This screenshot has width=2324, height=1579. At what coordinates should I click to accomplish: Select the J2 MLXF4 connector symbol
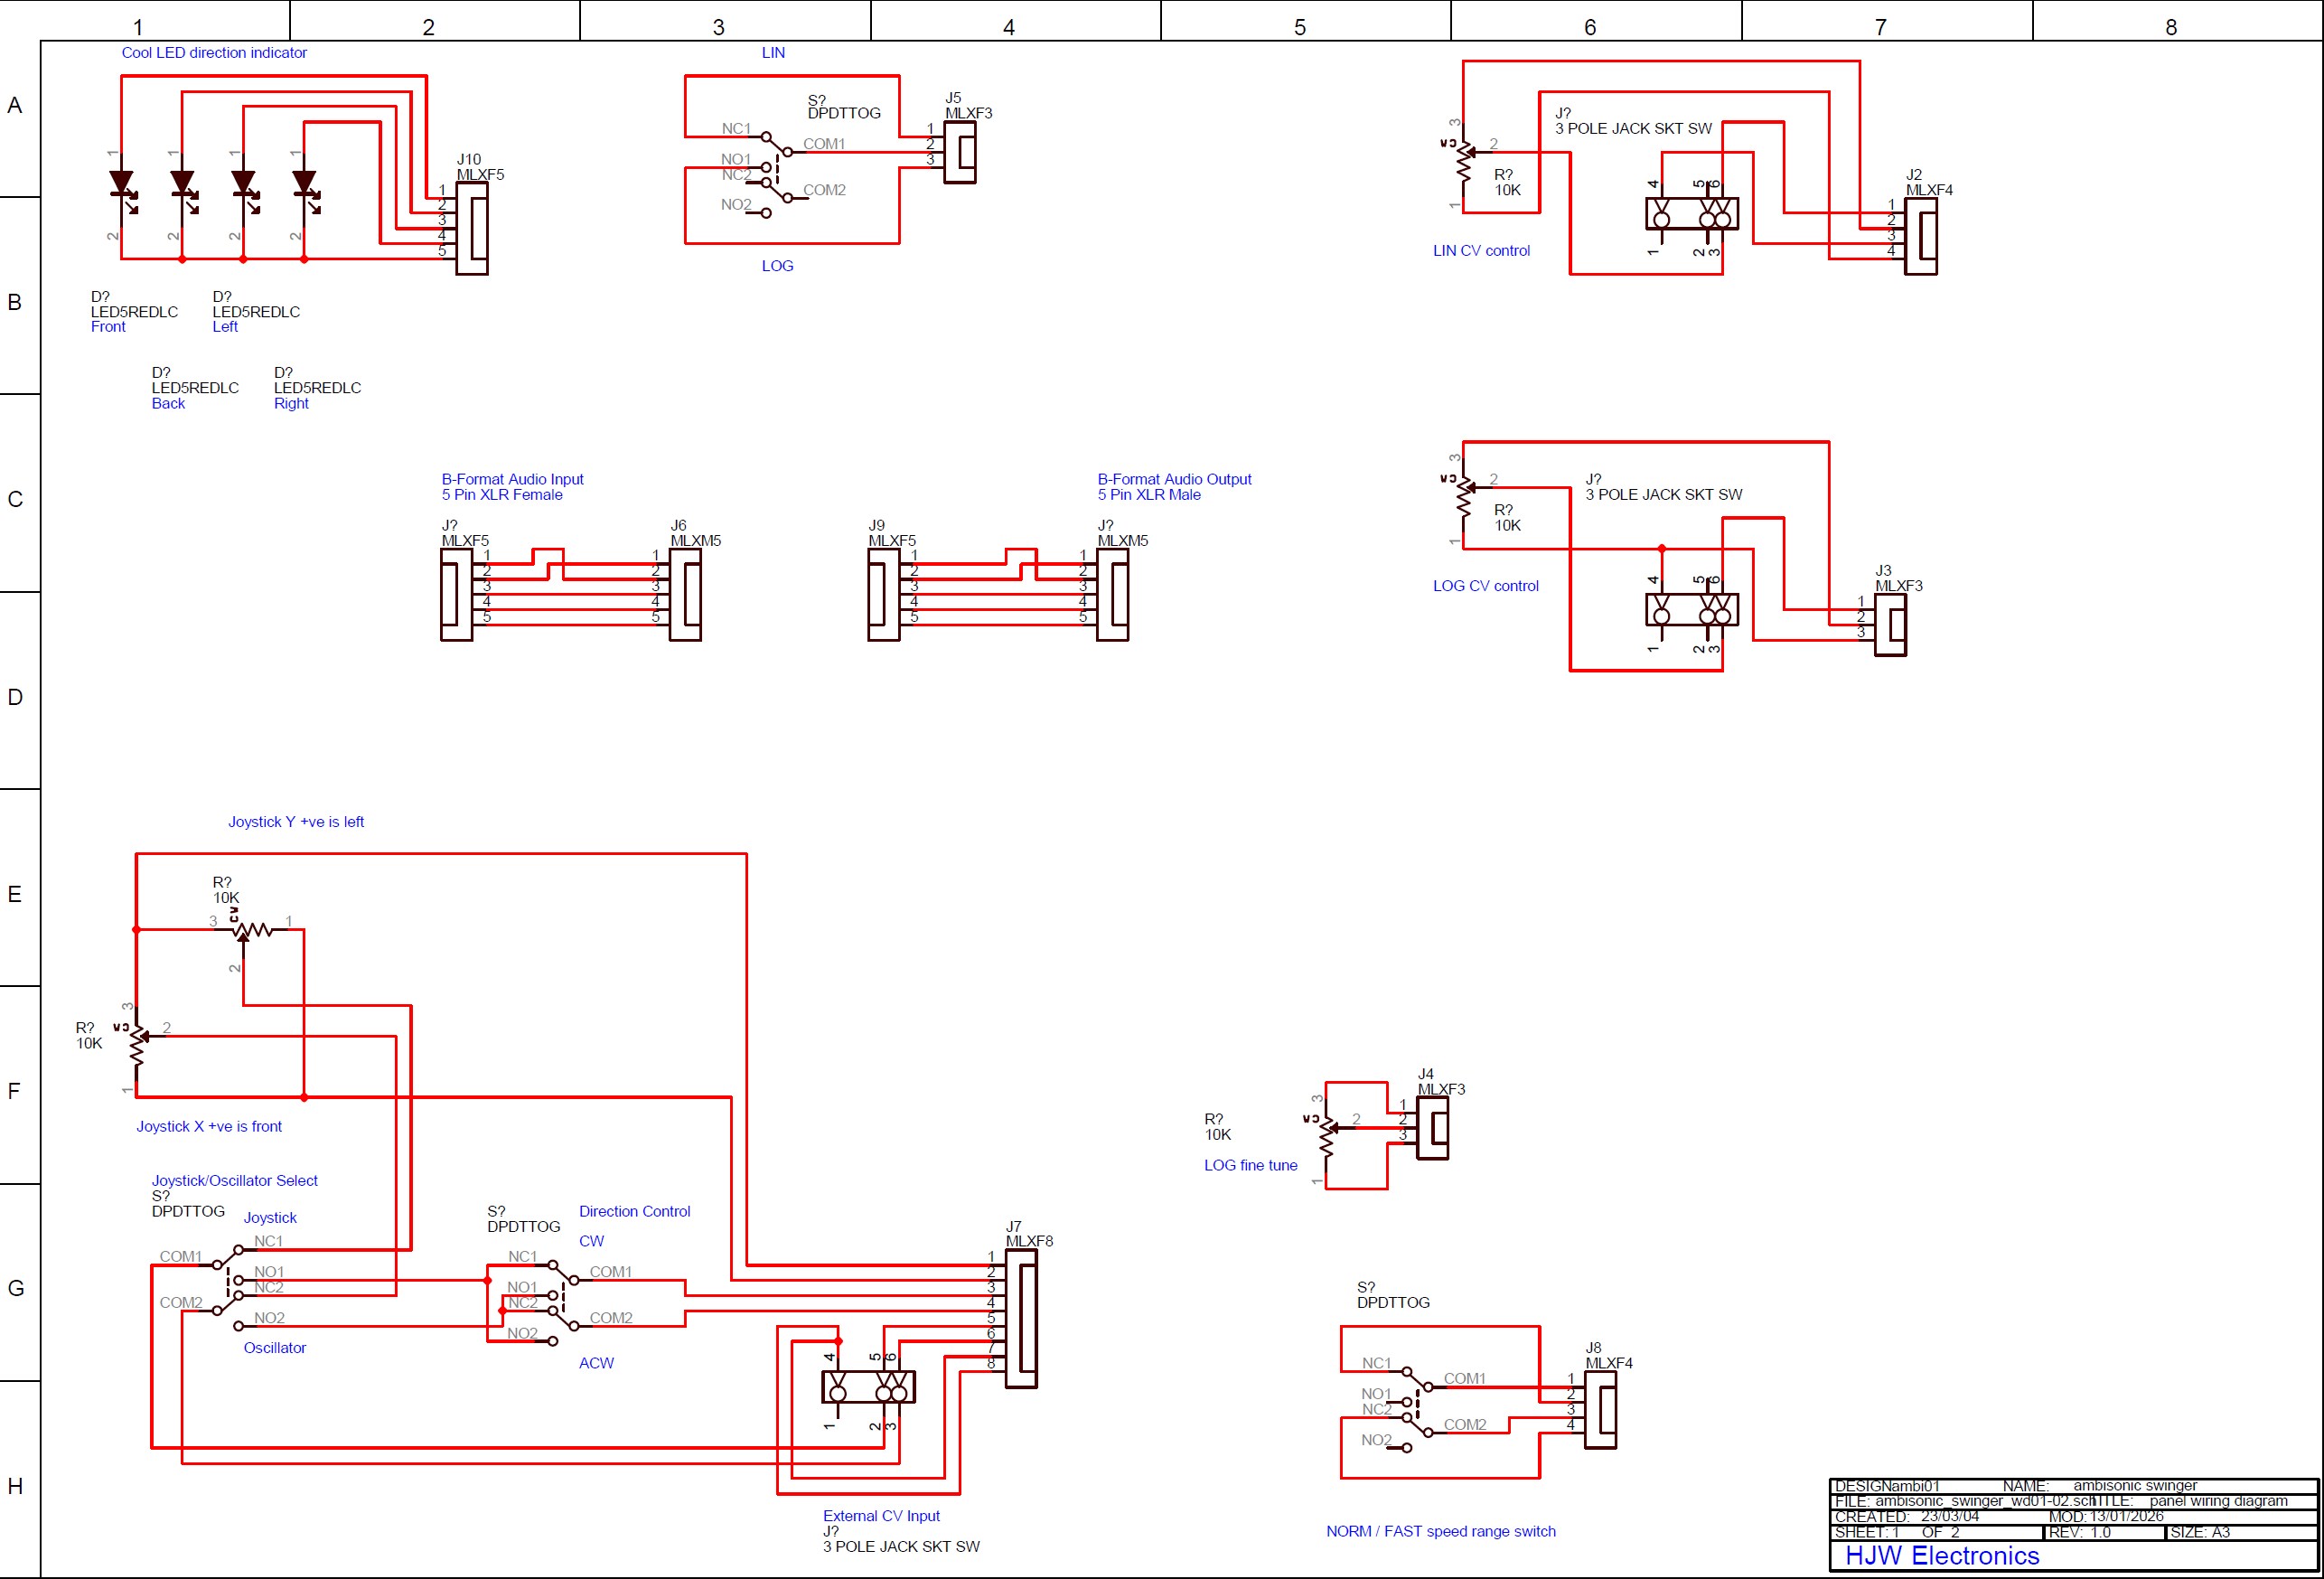point(1921,236)
